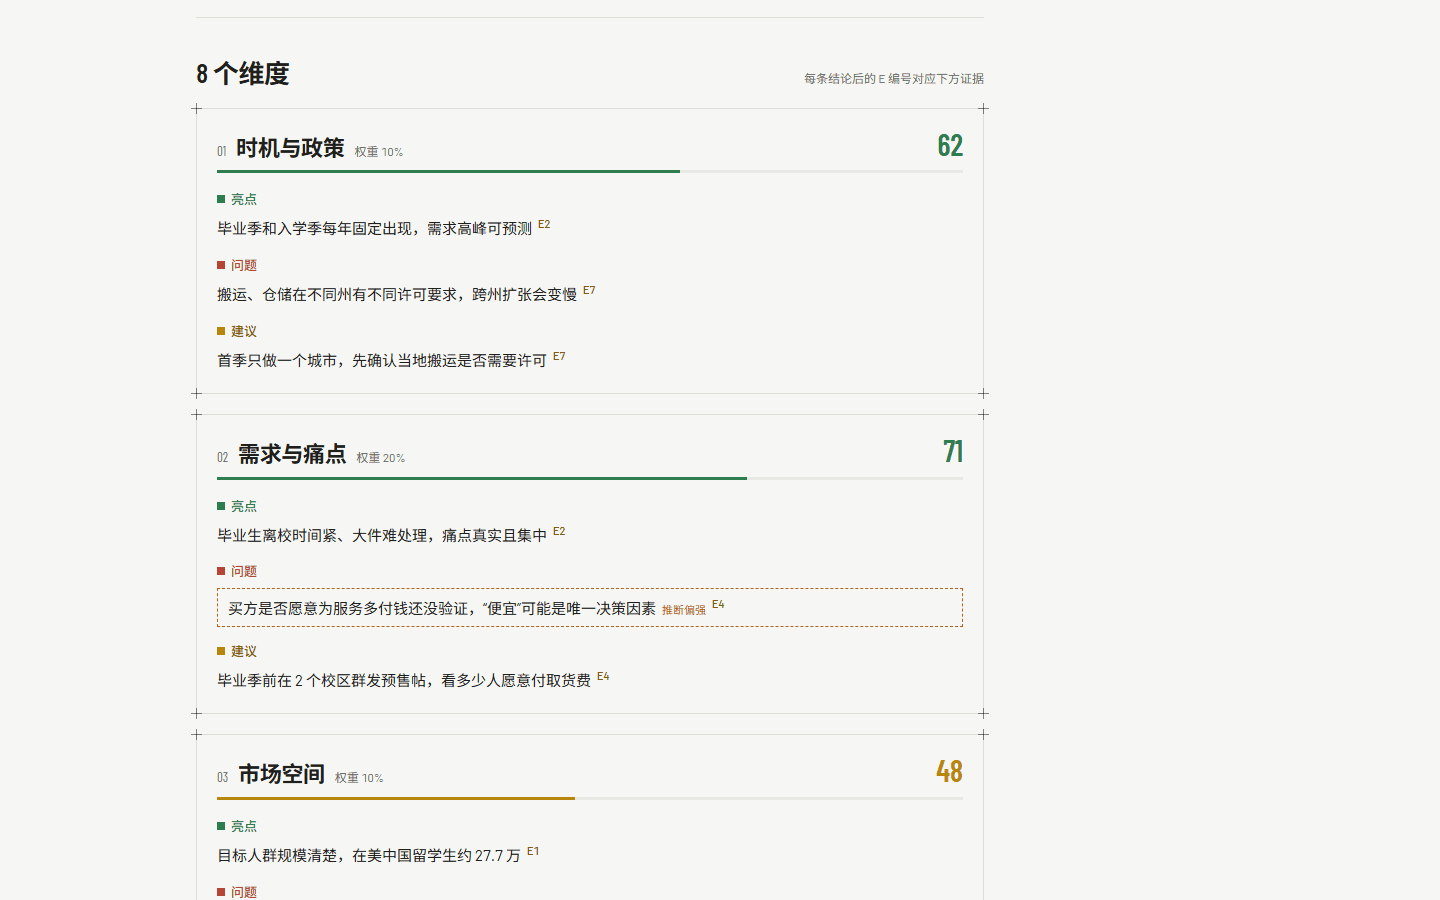Open the E1 citation after 在美中国留学生约 27.7 万
The height and width of the screenshot is (900, 1440).
[x=533, y=851]
